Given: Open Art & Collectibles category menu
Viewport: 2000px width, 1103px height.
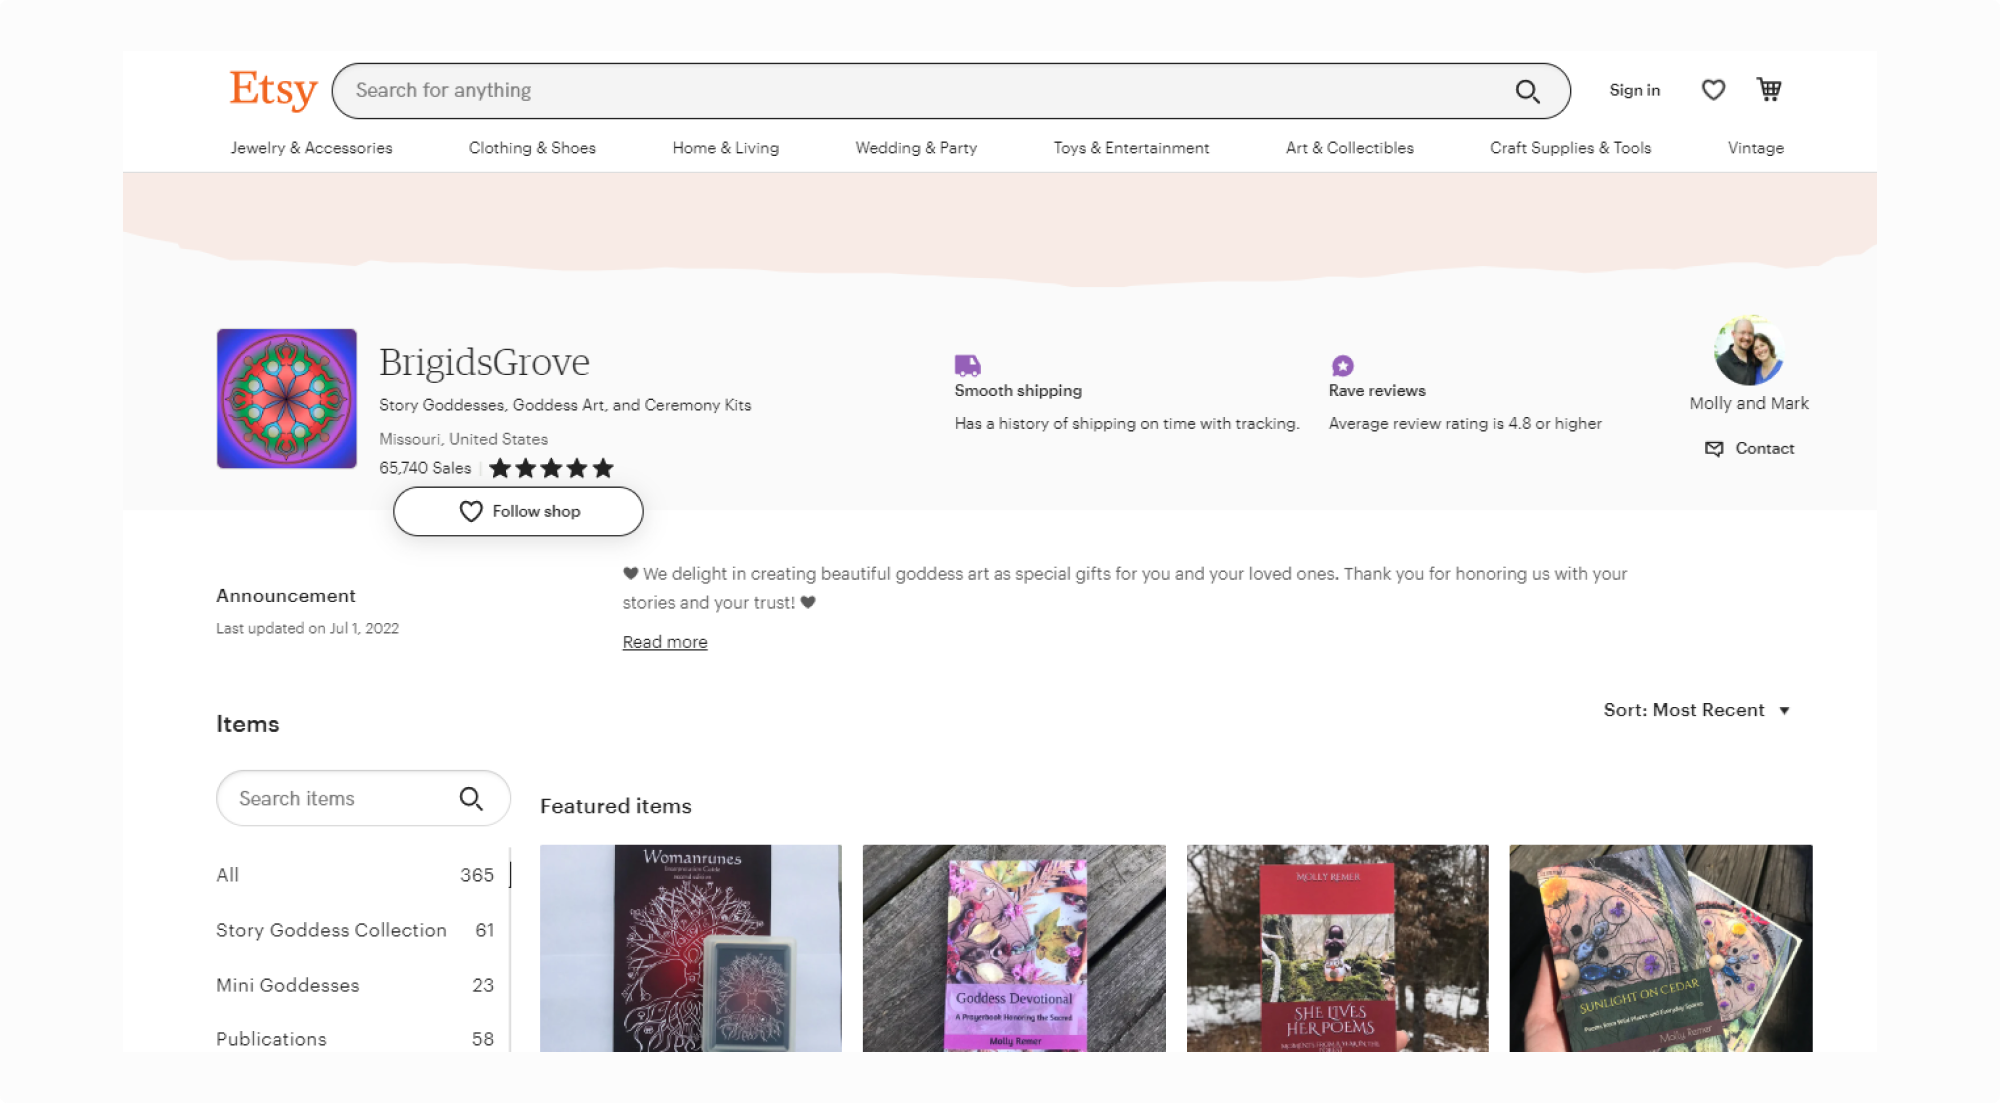Looking at the screenshot, I should click(x=1349, y=148).
